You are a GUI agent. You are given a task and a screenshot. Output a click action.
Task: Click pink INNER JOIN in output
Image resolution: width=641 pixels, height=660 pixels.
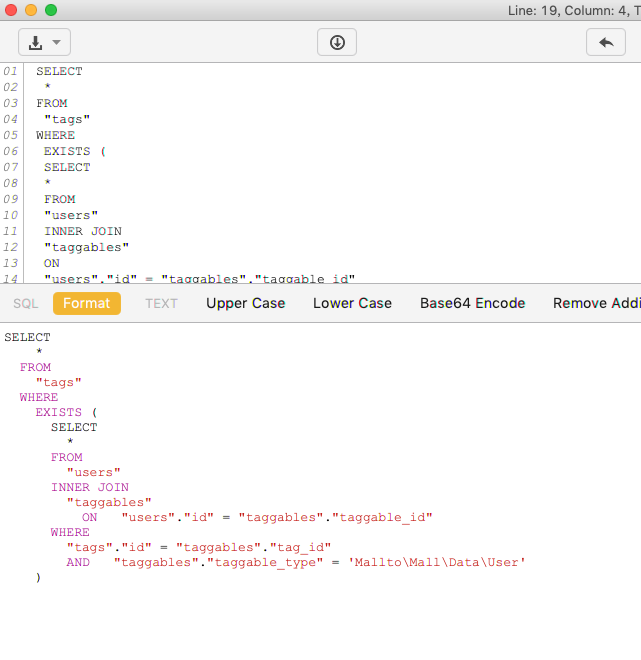[90, 487]
